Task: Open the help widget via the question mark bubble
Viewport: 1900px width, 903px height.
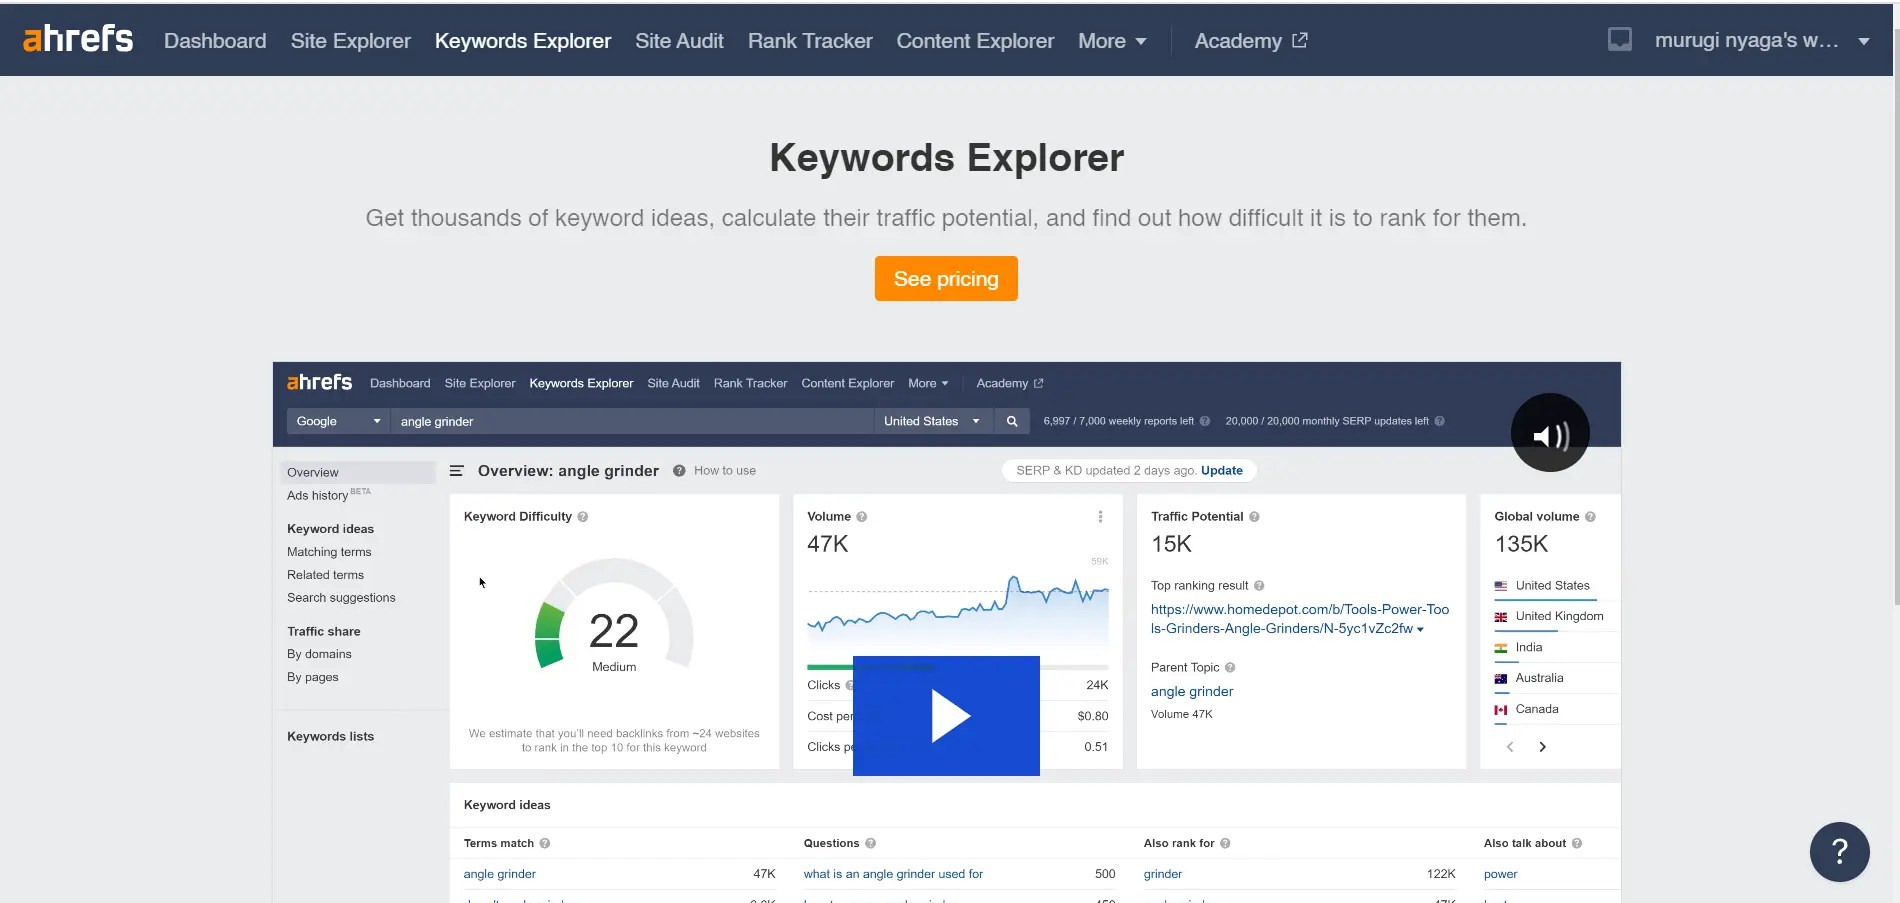Action: coord(1839,851)
